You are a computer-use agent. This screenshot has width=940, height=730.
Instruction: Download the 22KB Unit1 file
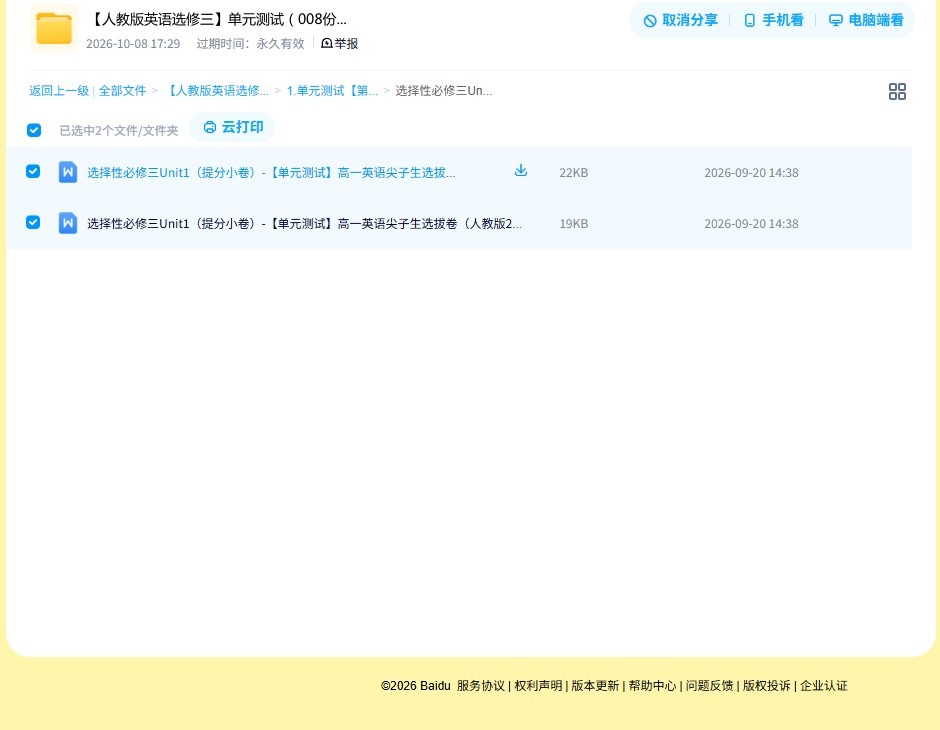pos(521,171)
